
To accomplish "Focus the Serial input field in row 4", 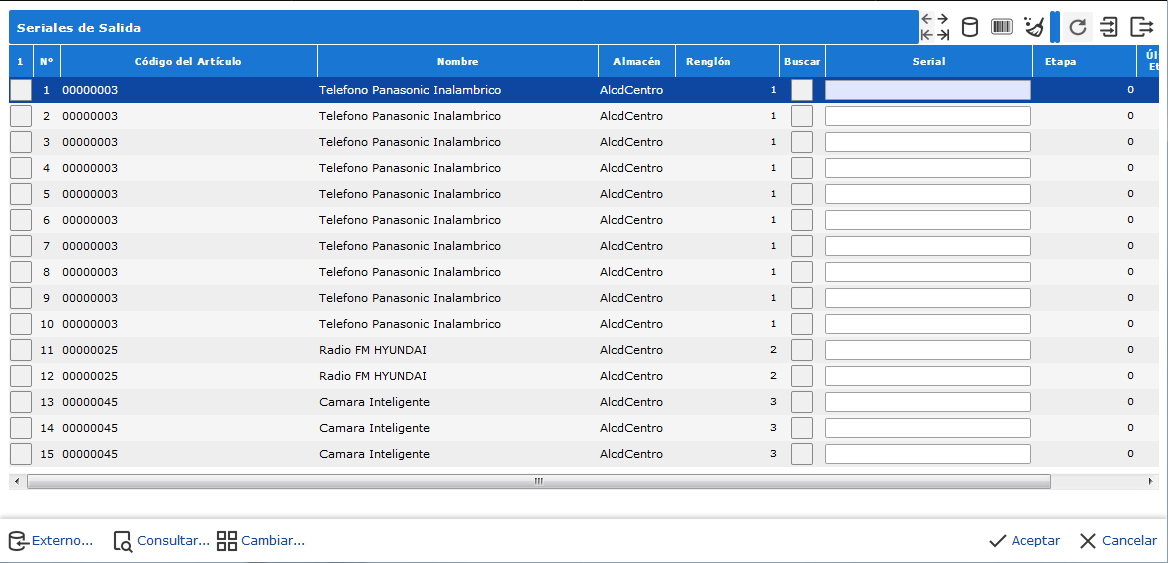I will pos(927,168).
